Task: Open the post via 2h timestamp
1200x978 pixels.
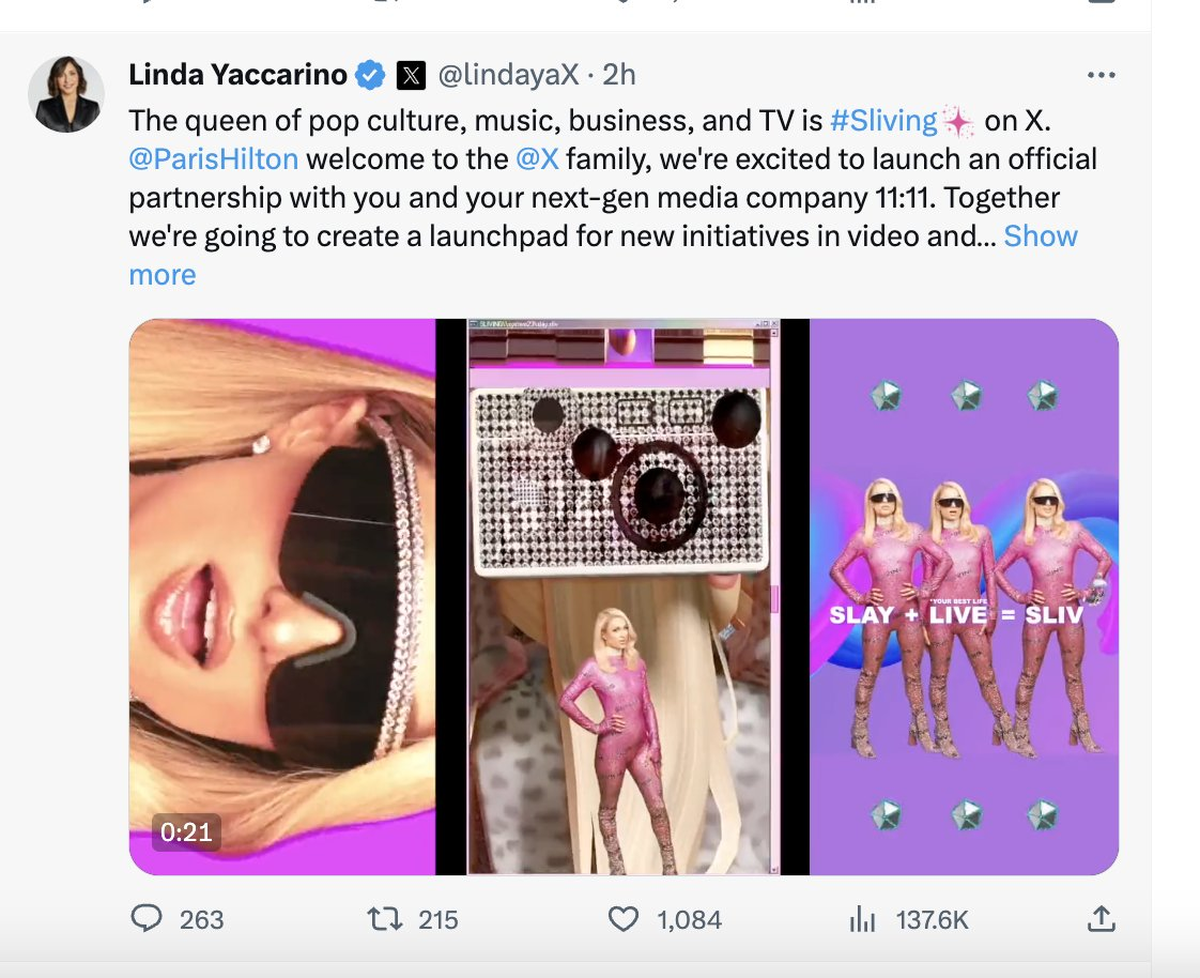Action: click(619, 75)
